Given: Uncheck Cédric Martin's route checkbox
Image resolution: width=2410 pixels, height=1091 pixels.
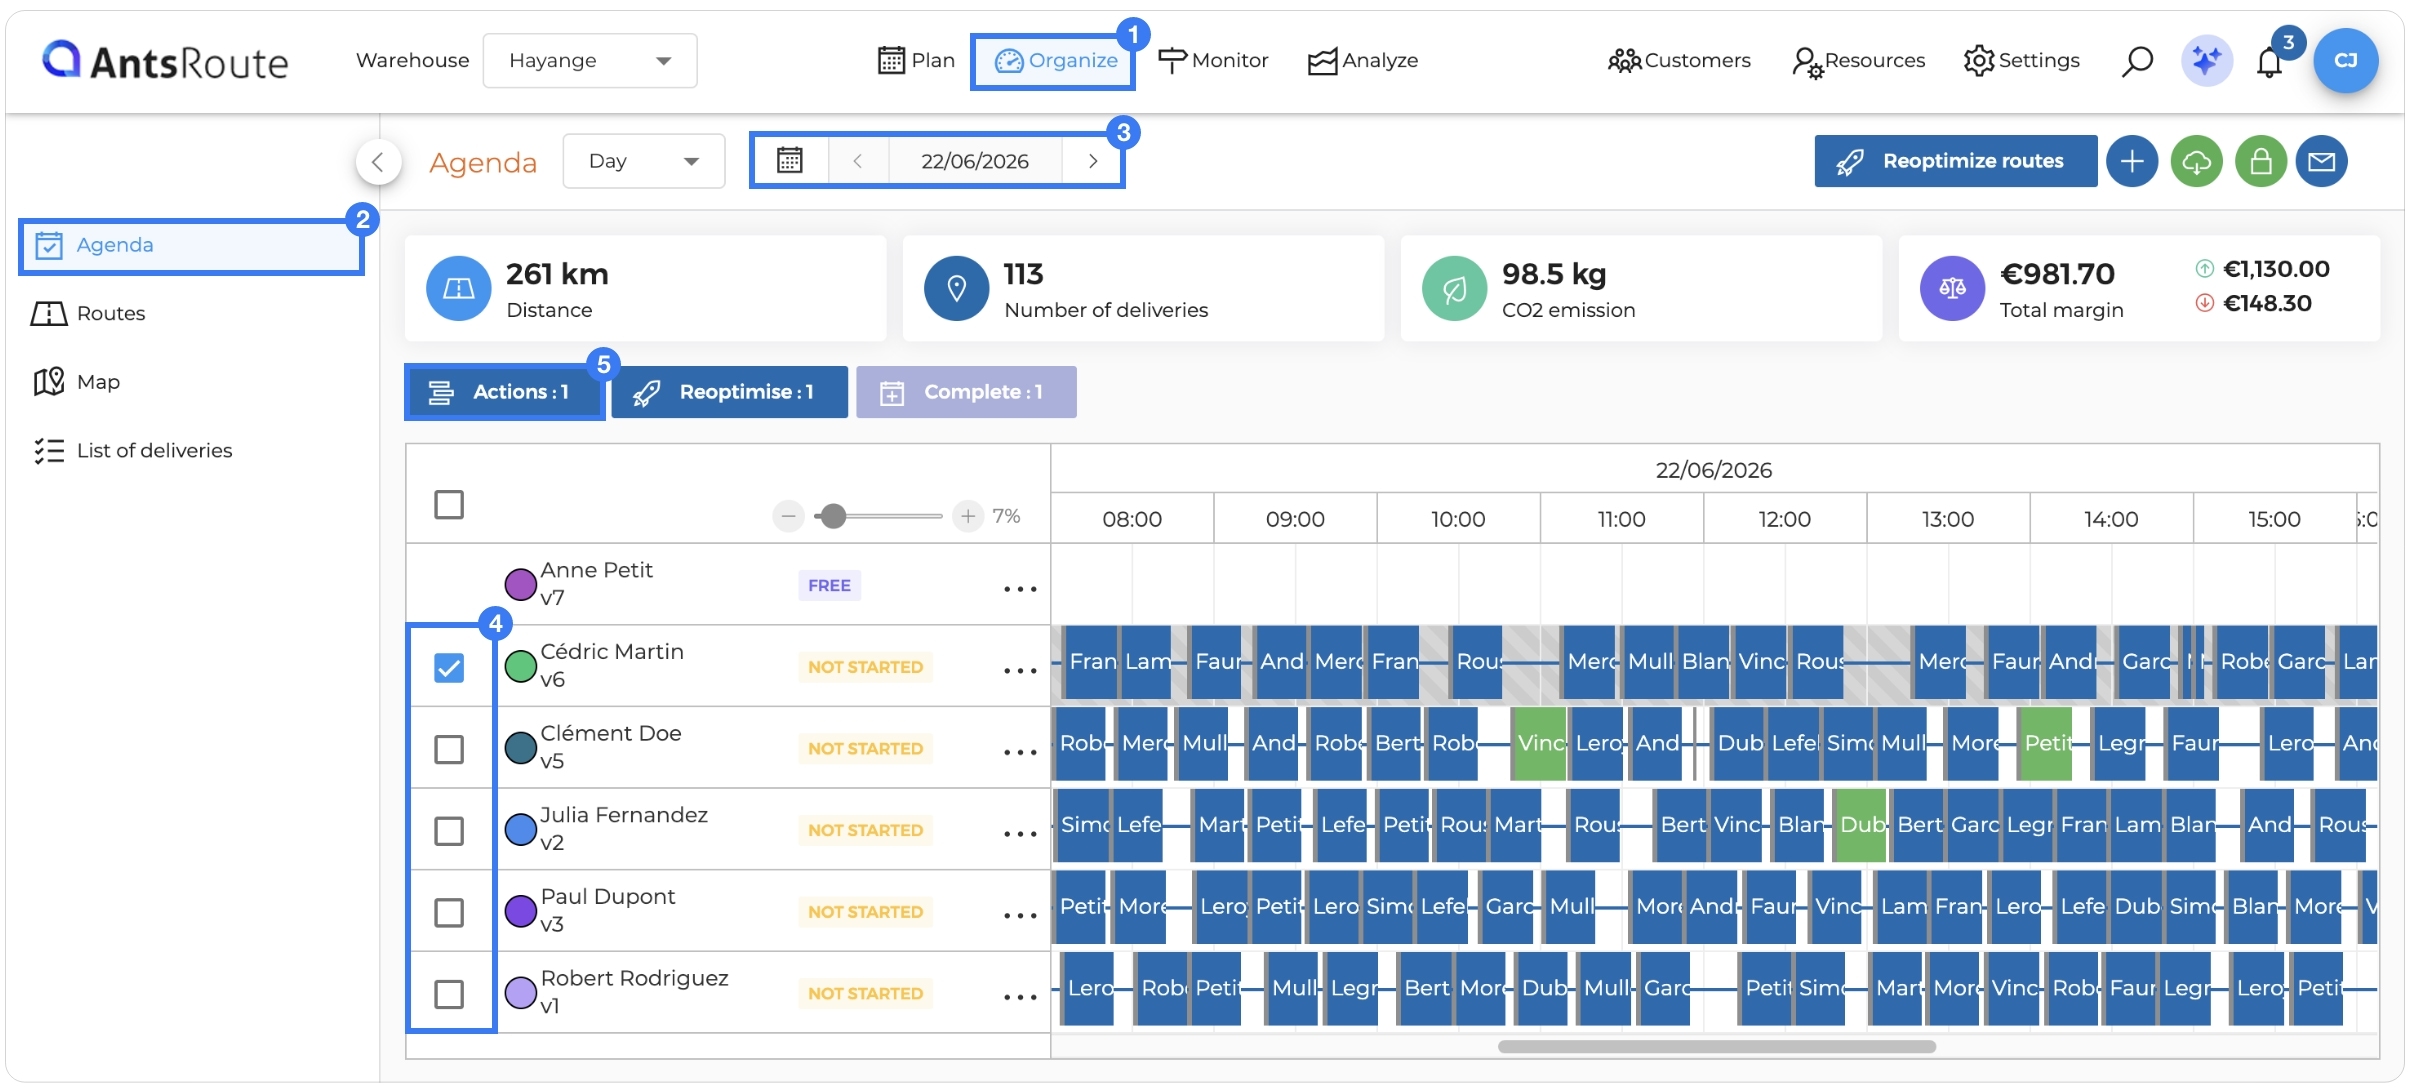Looking at the screenshot, I should pyautogui.click(x=449, y=667).
